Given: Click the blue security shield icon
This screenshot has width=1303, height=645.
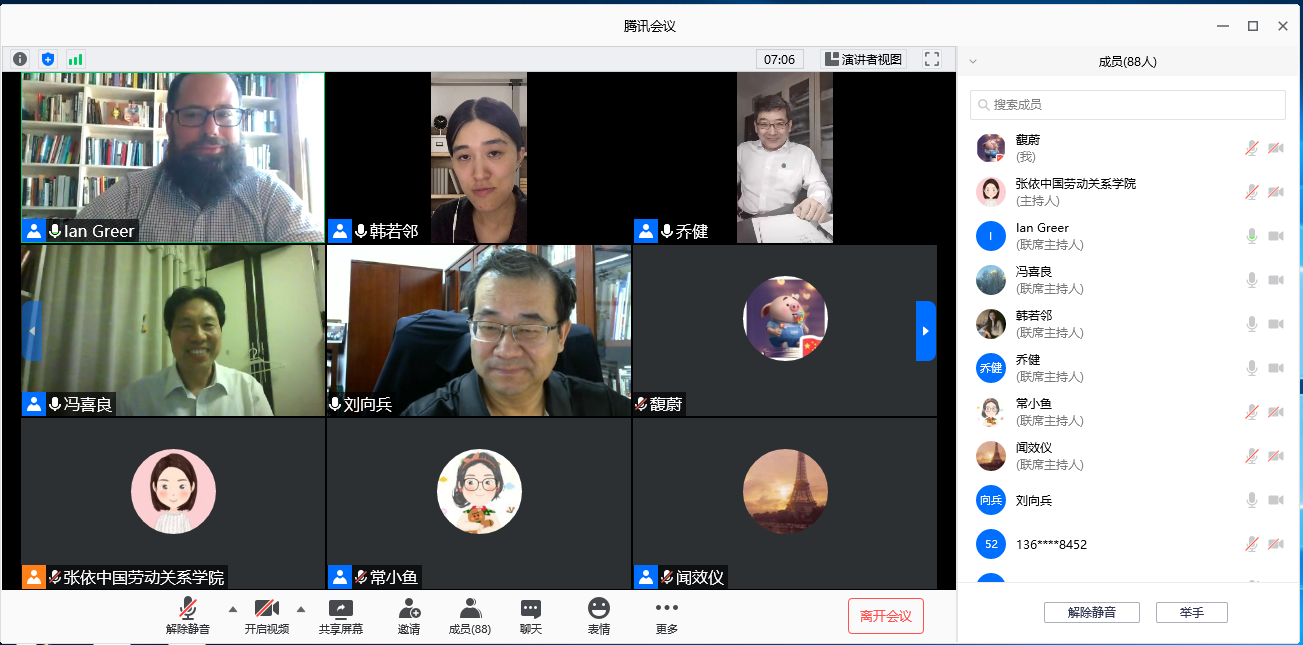Looking at the screenshot, I should (x=47, y=59).
